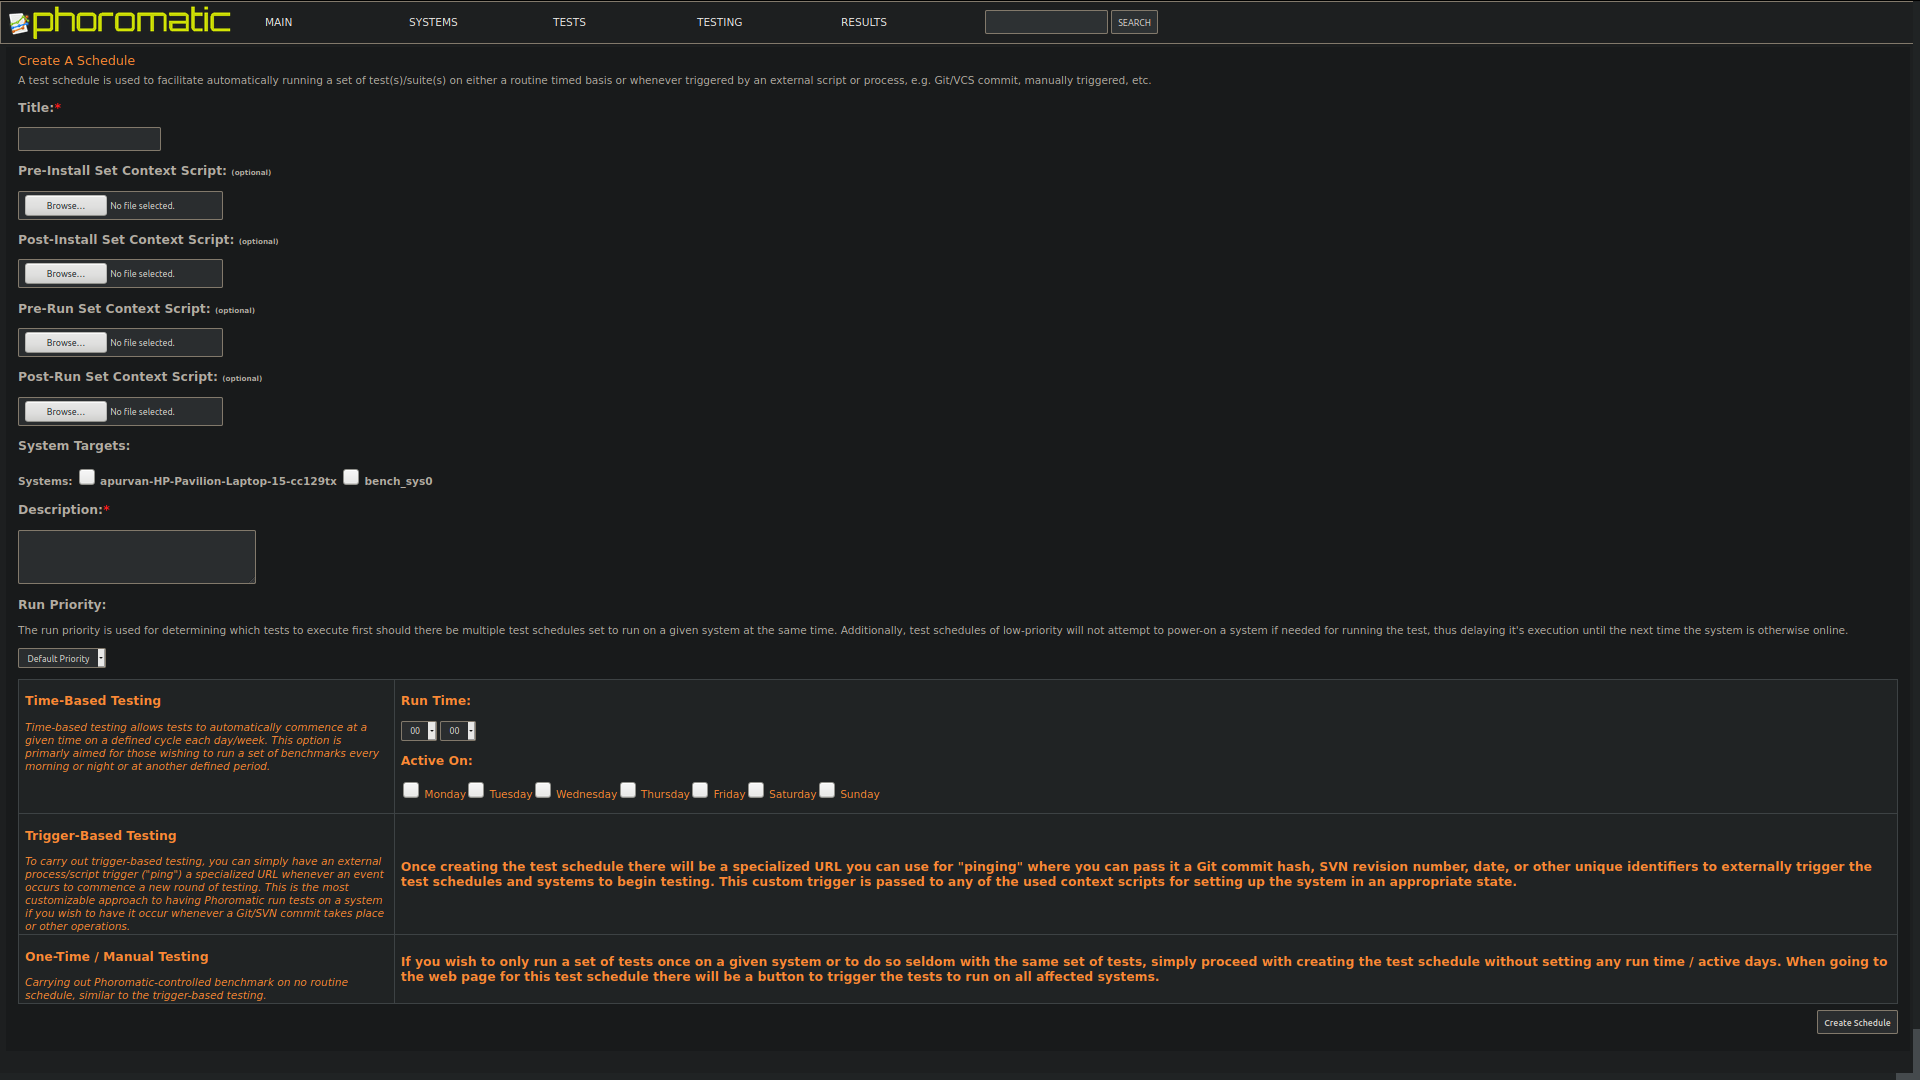Click the One-Time / Manual Testing heading
1920x1080 pixels.
117,956
